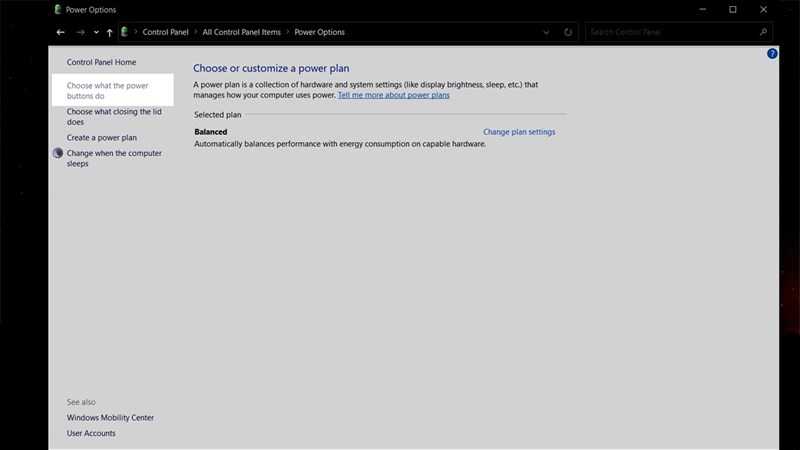Click the moon icon beside sleep option

58,153
